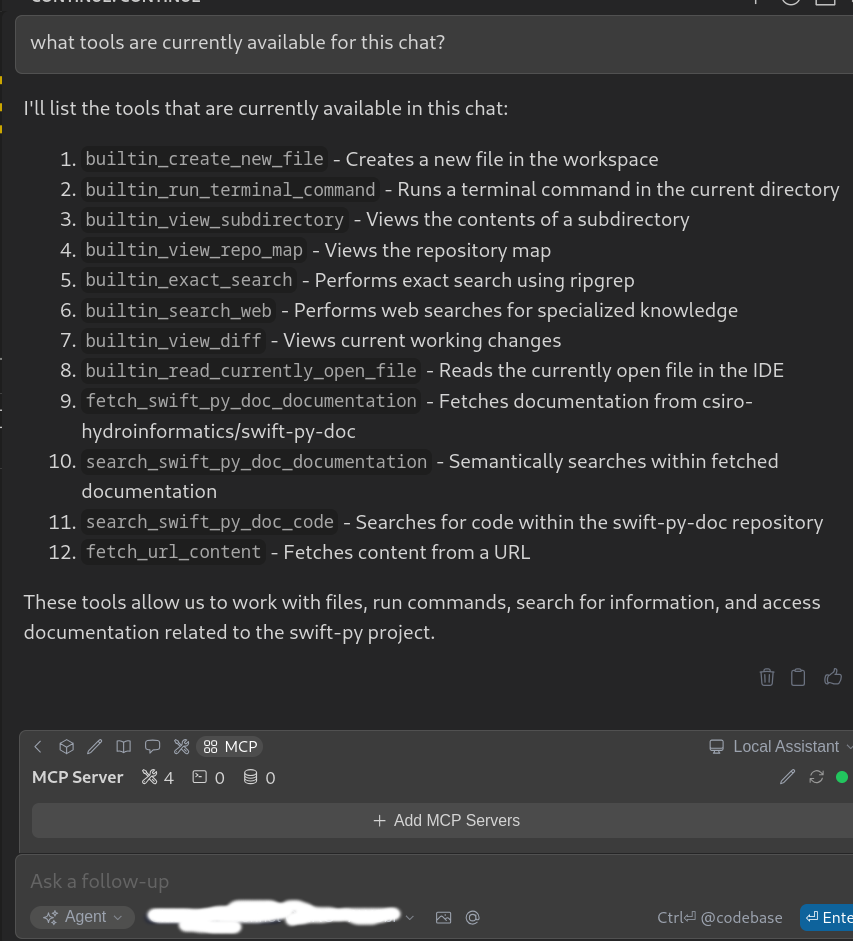Click the wrench tools icon in the toolbar
Screen dimensions: 853x941
click(x=181, y=746)
